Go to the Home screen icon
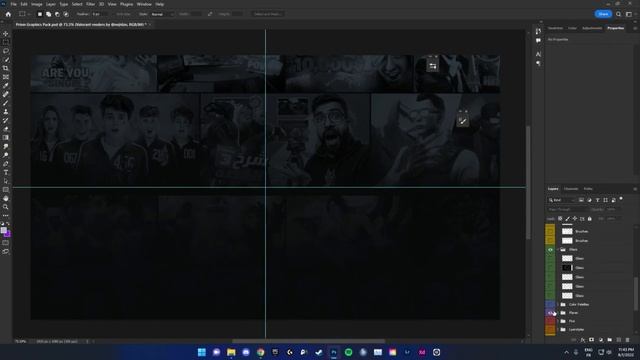Image resolution: width=640 pixels, height=360 pixels. [8, 14]
